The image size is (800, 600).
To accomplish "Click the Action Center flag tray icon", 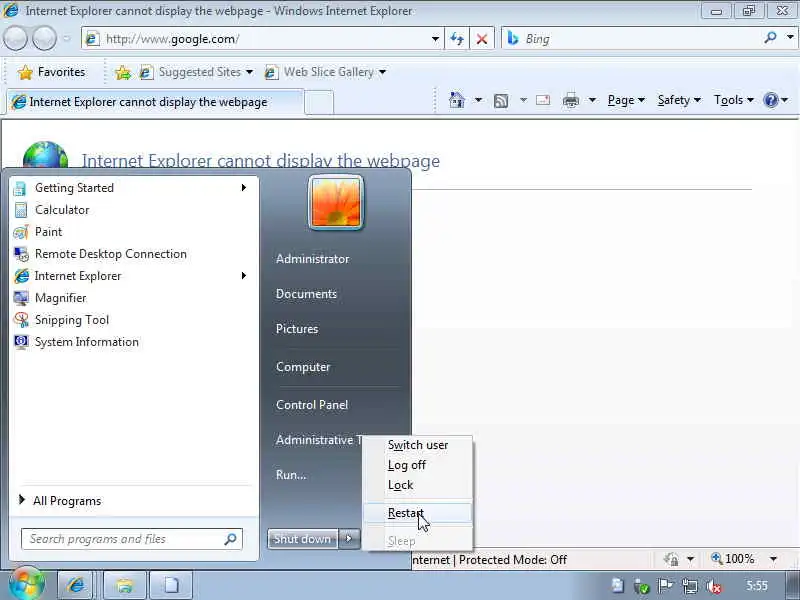I will (665, 586).
